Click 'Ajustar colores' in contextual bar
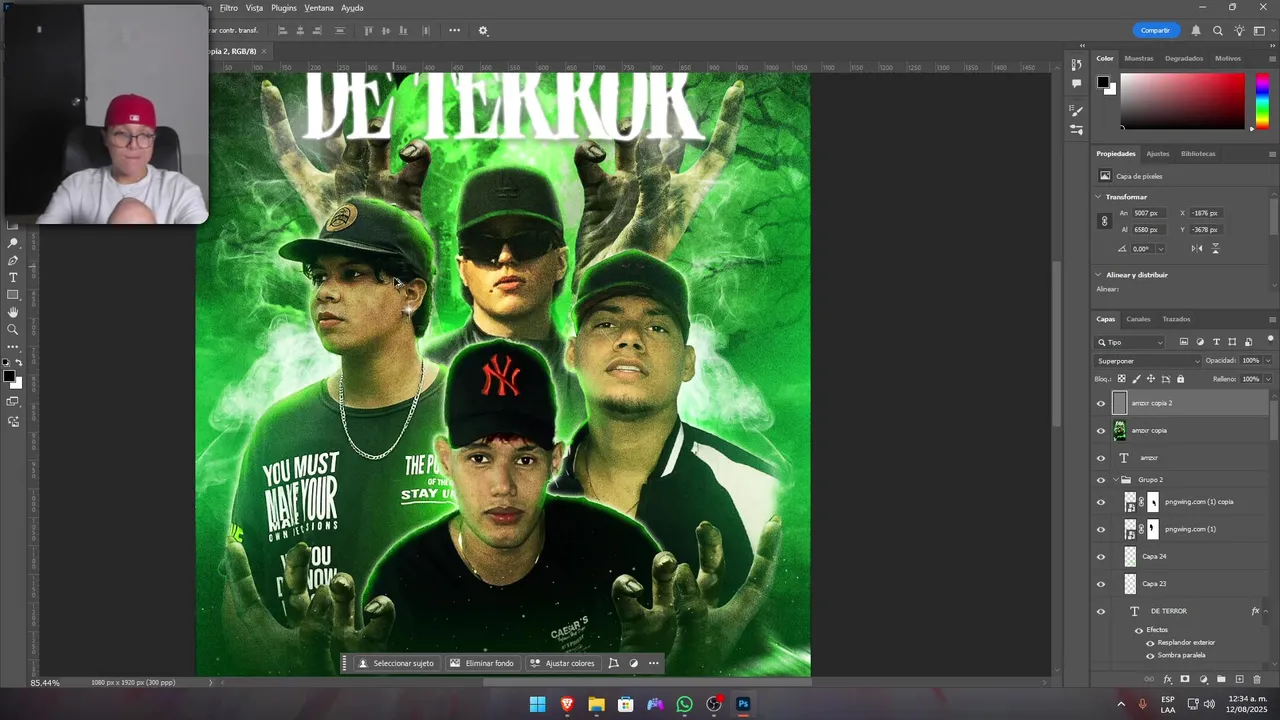Image resolution: width=1280 pixels, height=720 pixels. click(x=562, y=663)
